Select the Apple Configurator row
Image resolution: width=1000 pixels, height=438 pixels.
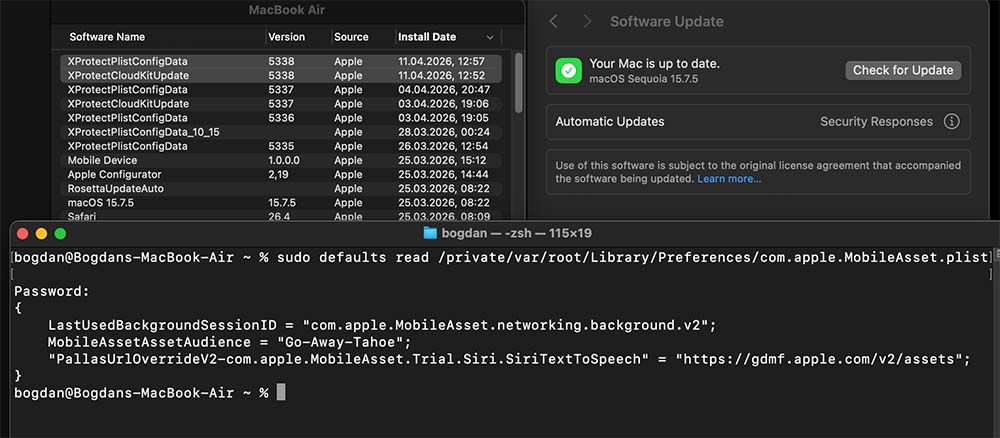click(281, 175)
